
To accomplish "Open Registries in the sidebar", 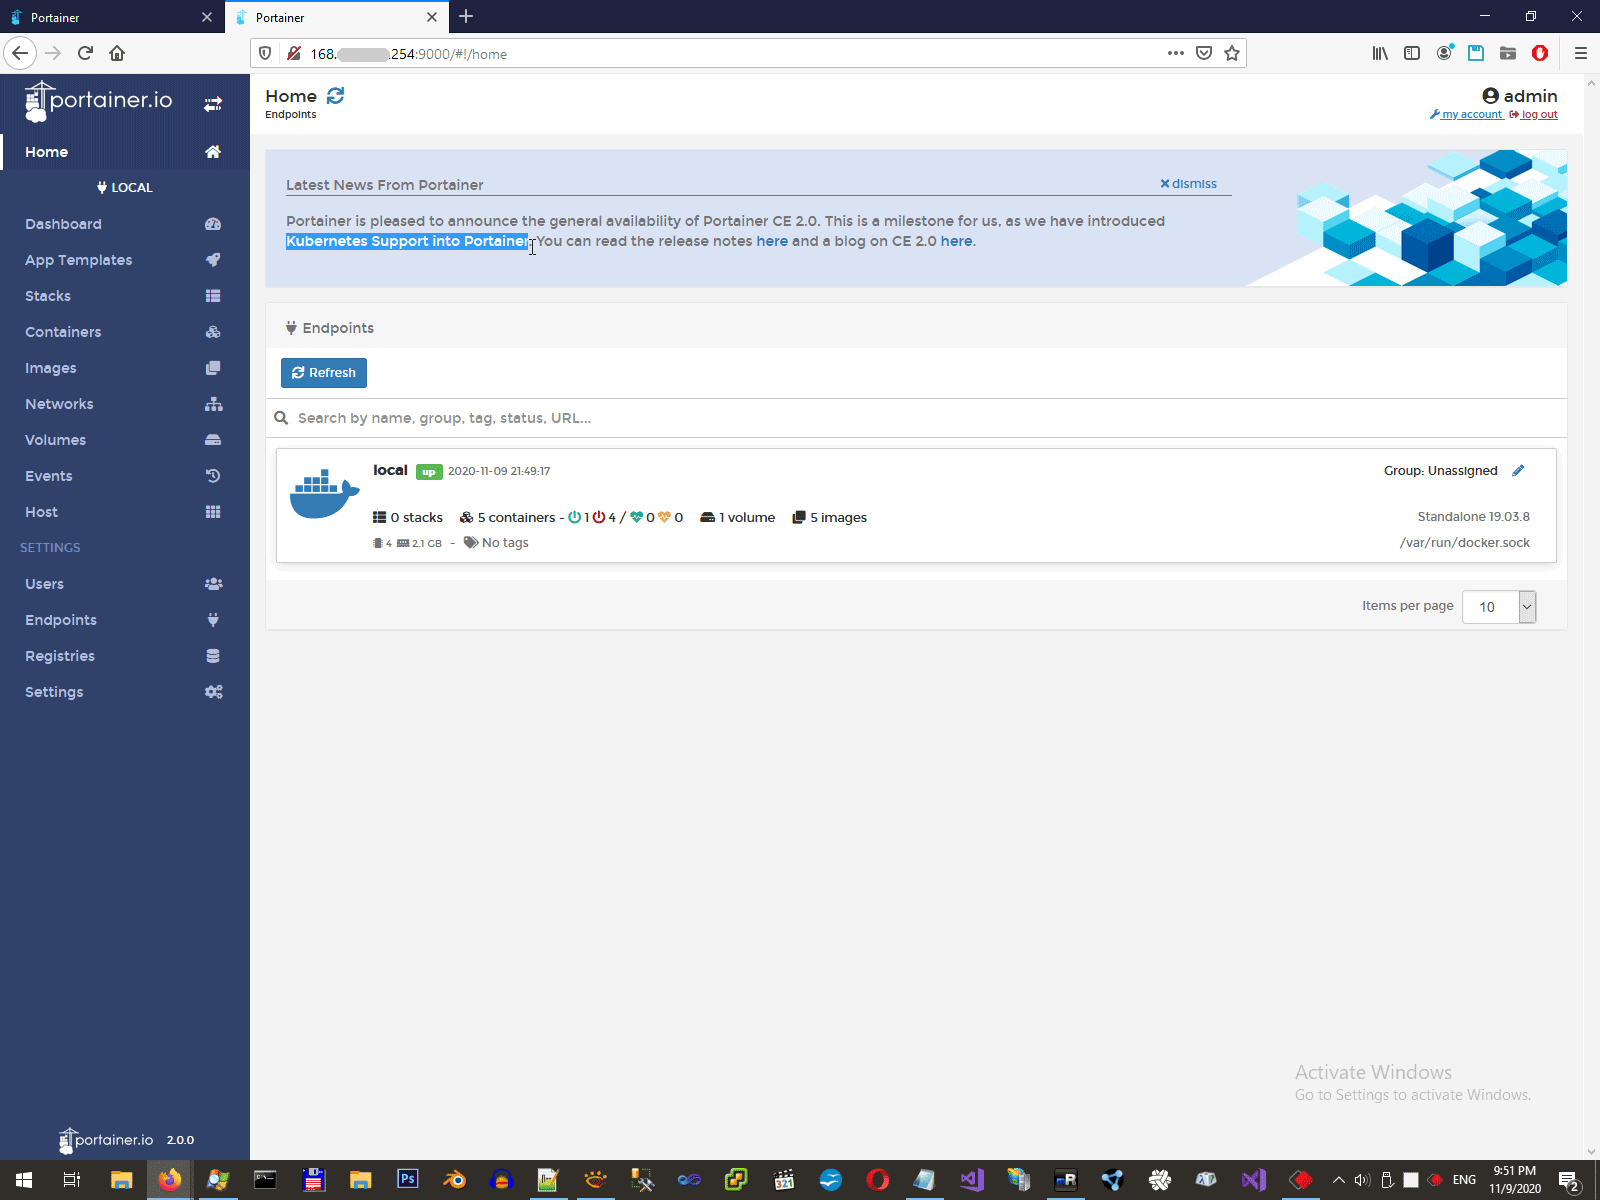I will (125, 656).
